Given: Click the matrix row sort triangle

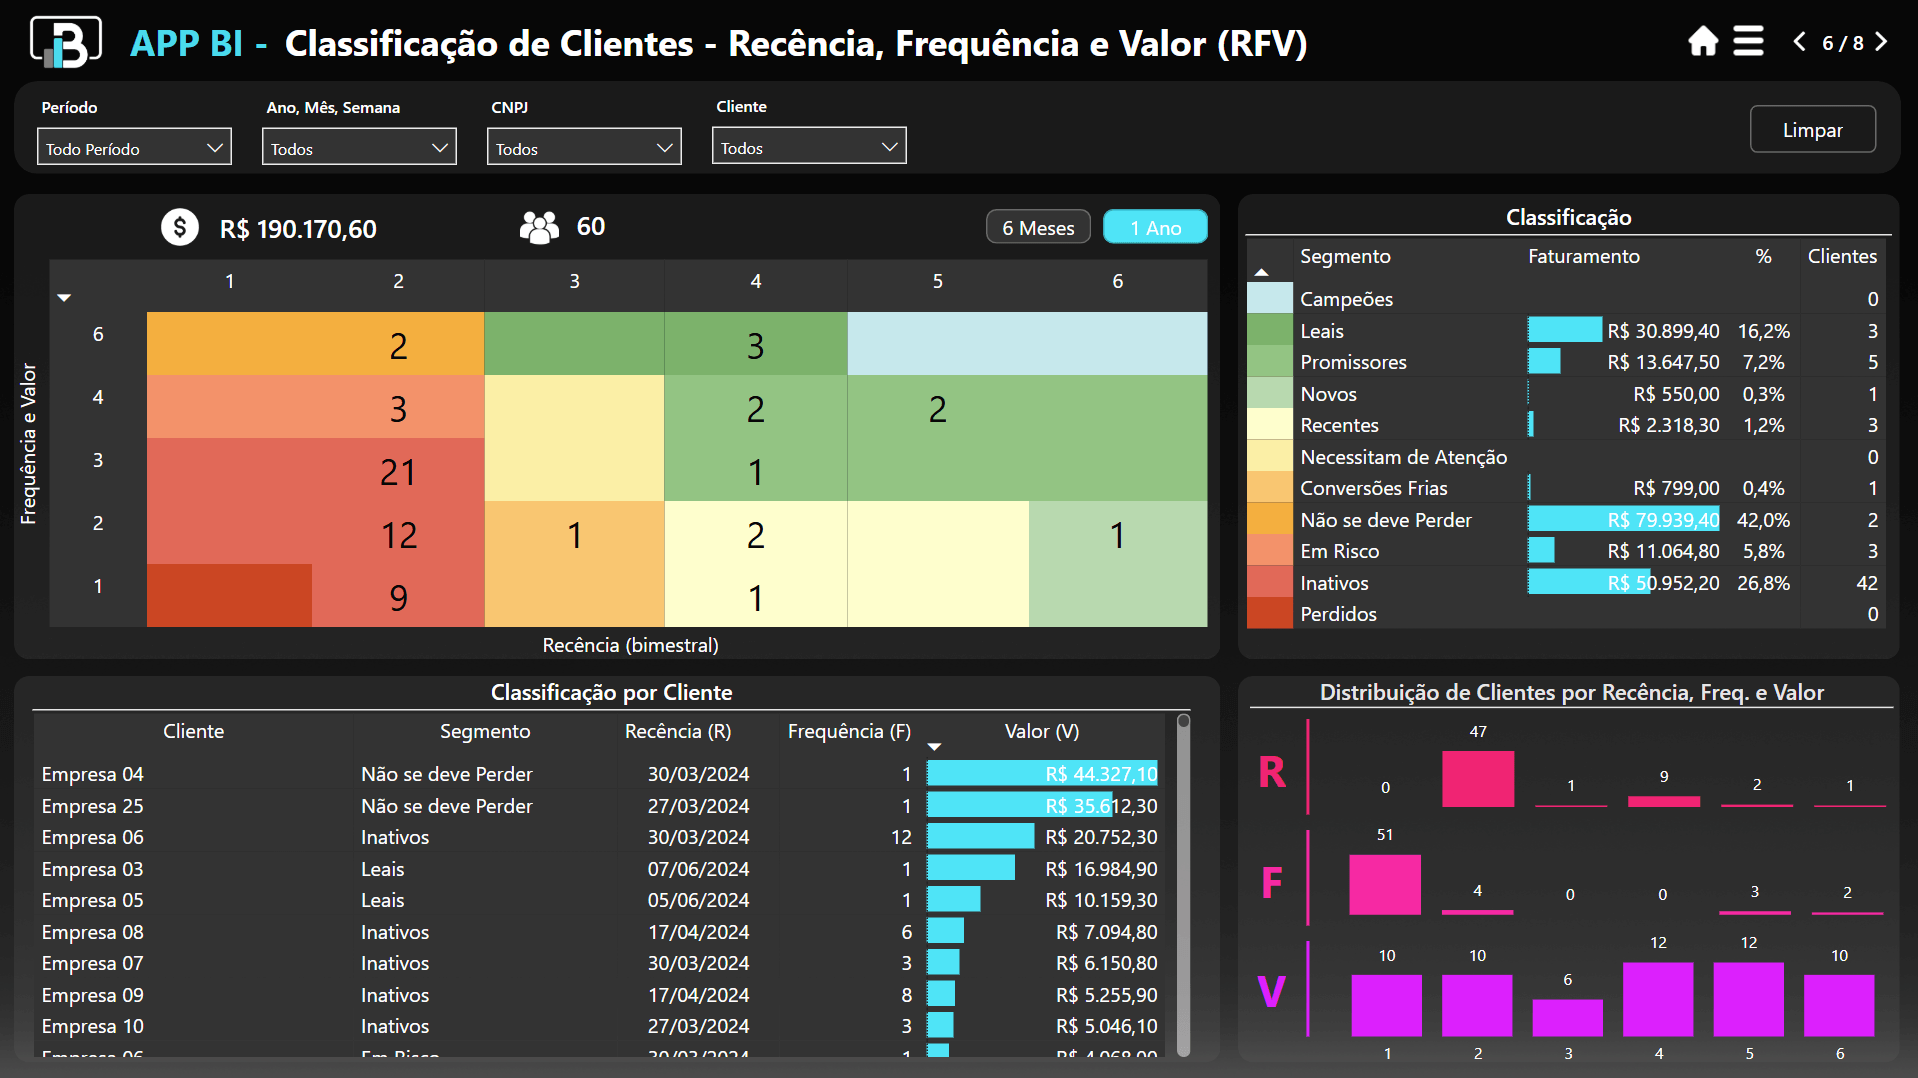Looking at the screenshot, I should pyautogui.click(x=64, y=298).
